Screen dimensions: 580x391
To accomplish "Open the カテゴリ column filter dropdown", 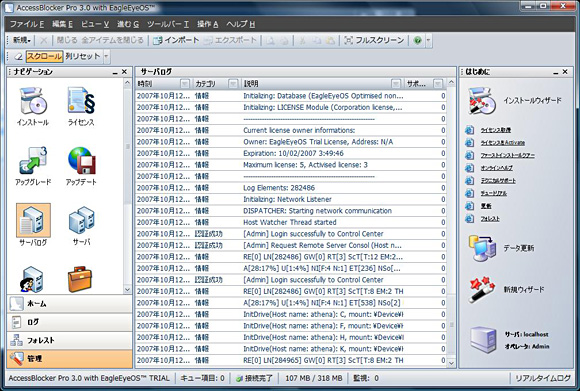I will 233,84.
